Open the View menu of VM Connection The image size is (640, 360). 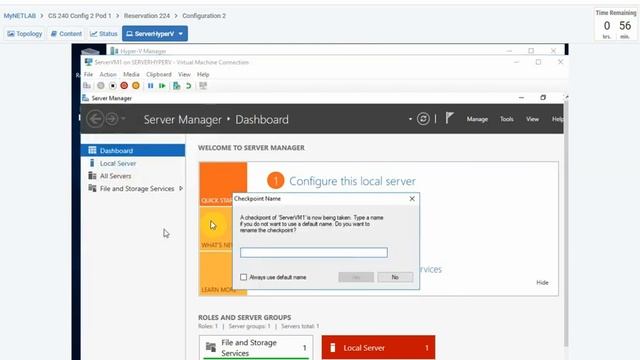(184, 74)
